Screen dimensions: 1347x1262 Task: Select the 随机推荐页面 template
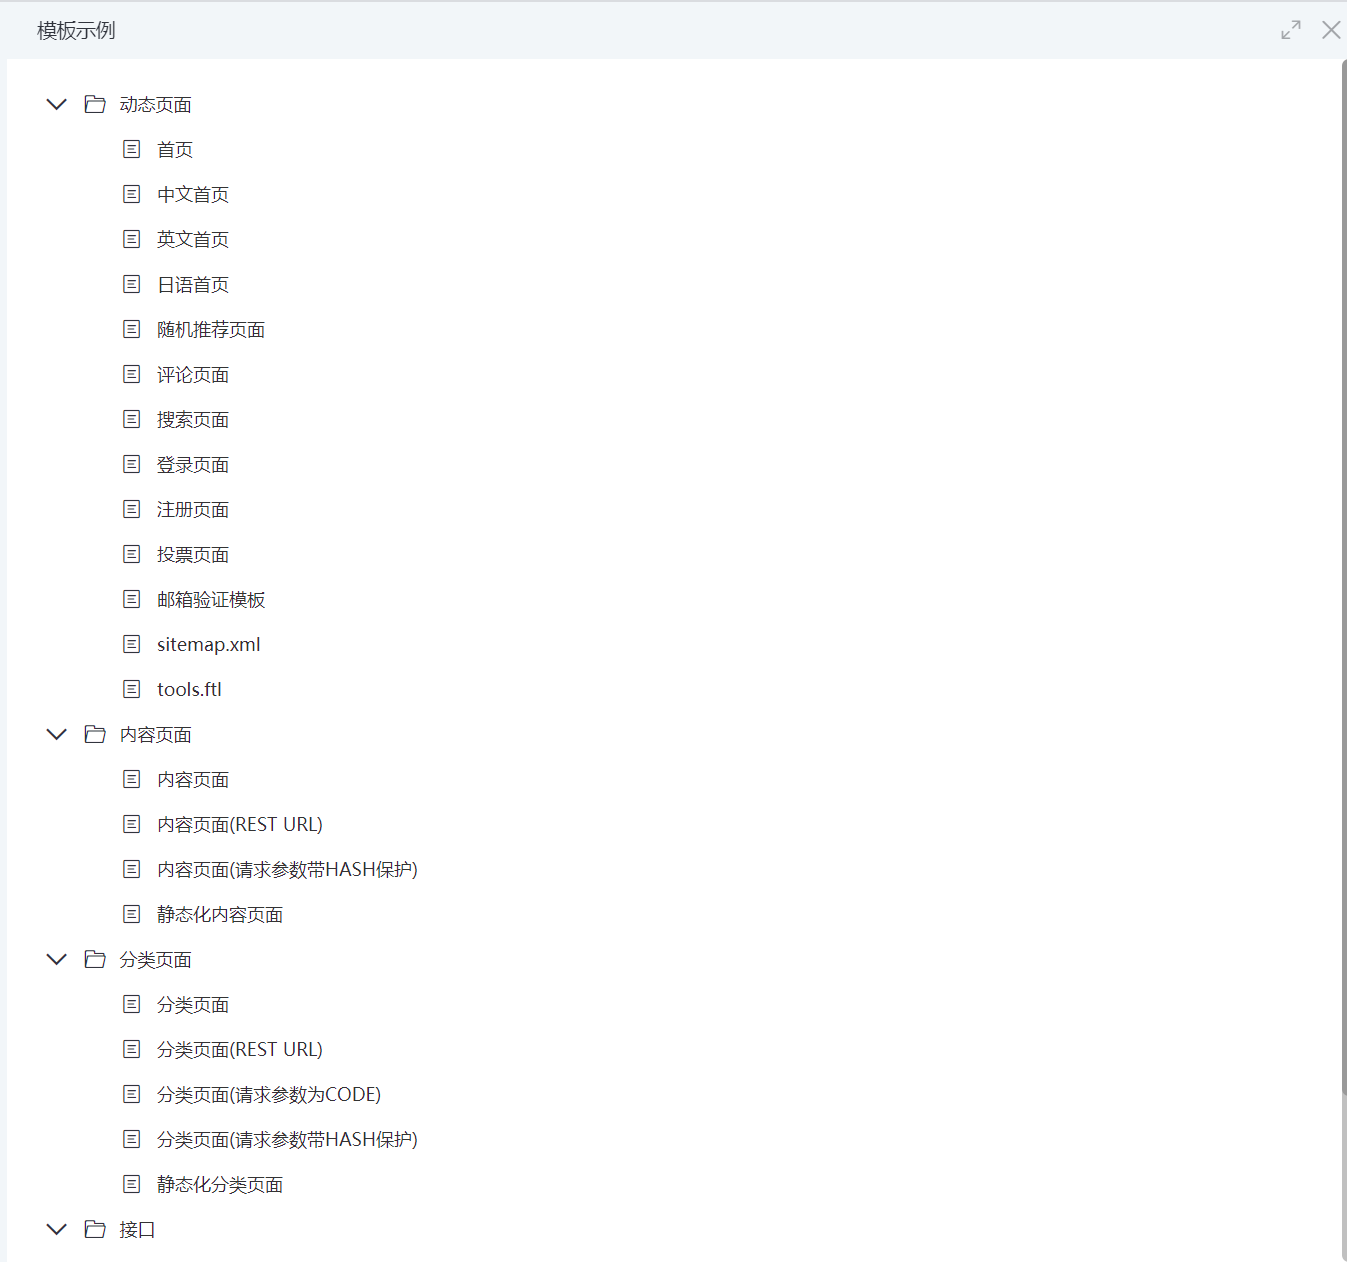click(x=211, y=329)
